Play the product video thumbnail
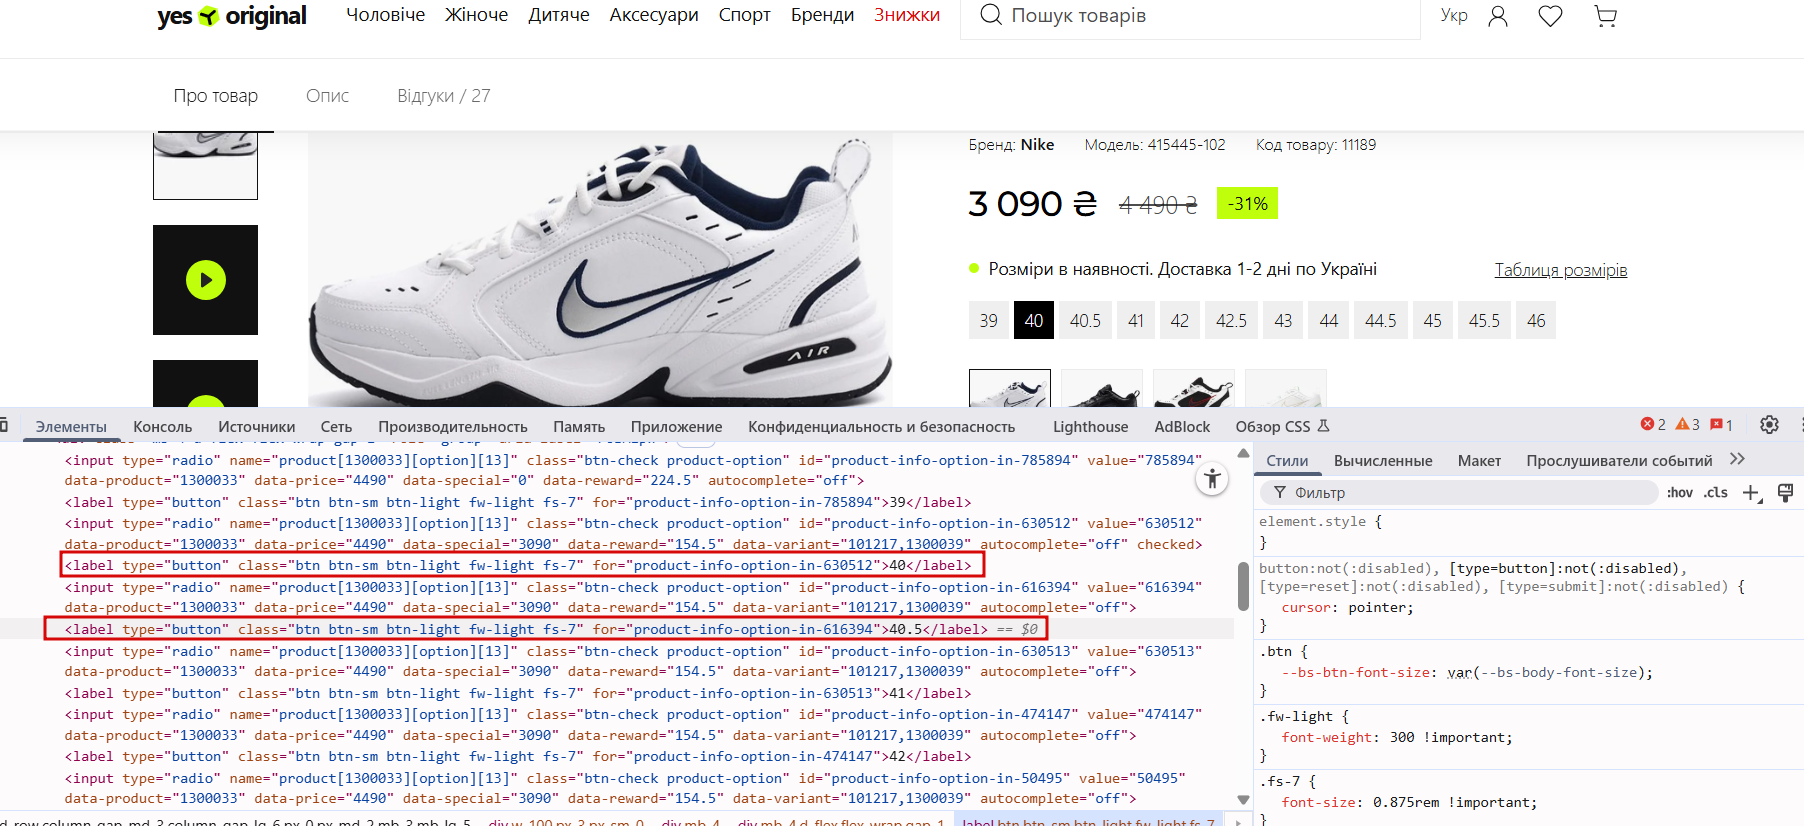The height and width of the screenshot is (826, 1804). pyautogui.click(x=205, y=280)
